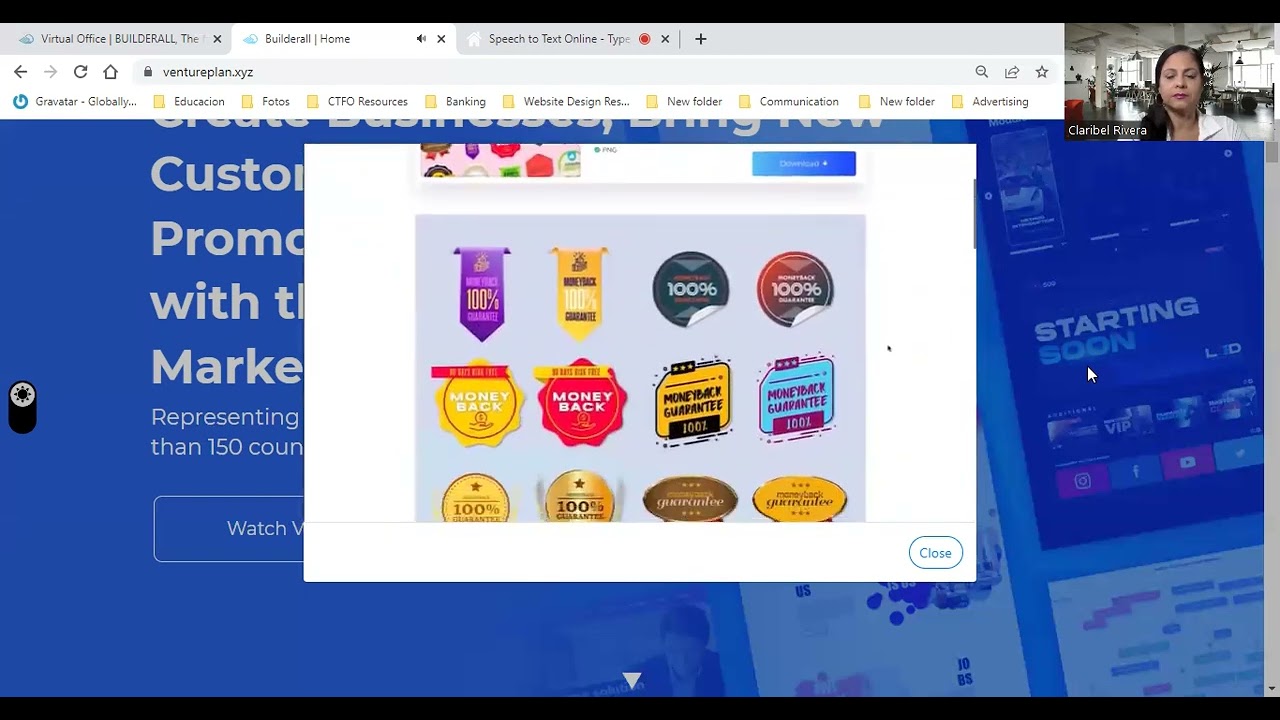Screen dimensions: 1280x720
Task: Open the CTFO Resources bookmark folder
Action: pos(357,101)
